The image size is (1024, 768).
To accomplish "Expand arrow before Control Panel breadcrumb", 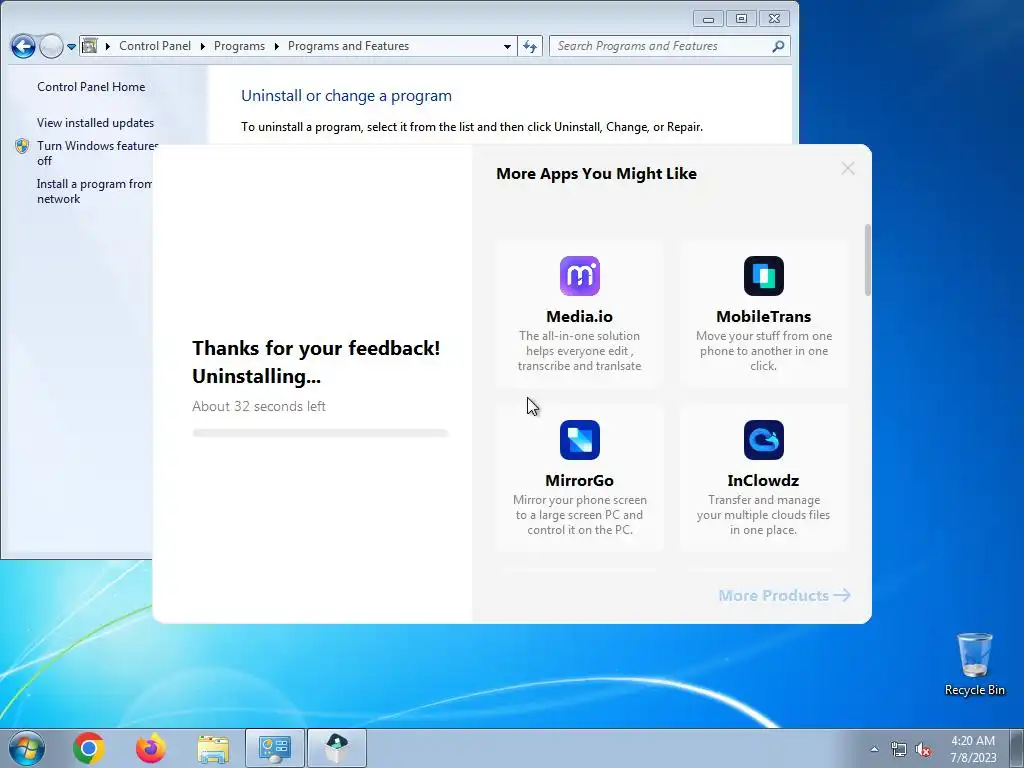I will click(x=108, y=46).
